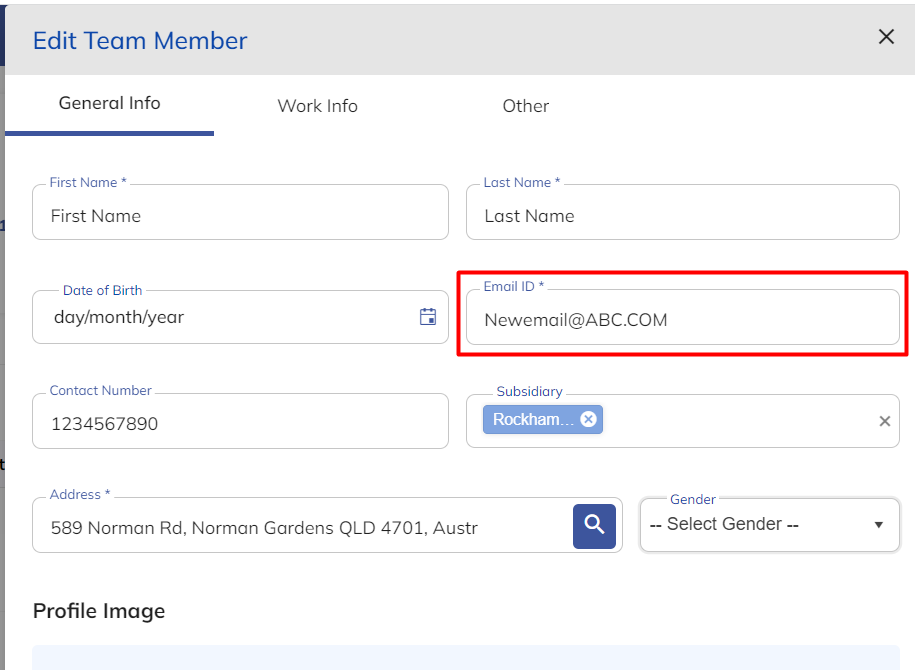915x670 pixels.
Task: Focus the First Name input field
Action: (240, 216)
